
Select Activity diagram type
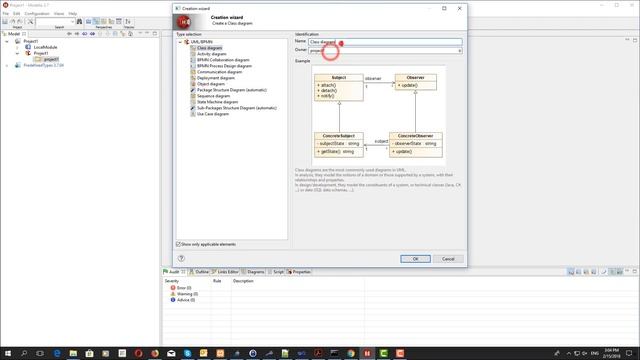click(211, 54)
